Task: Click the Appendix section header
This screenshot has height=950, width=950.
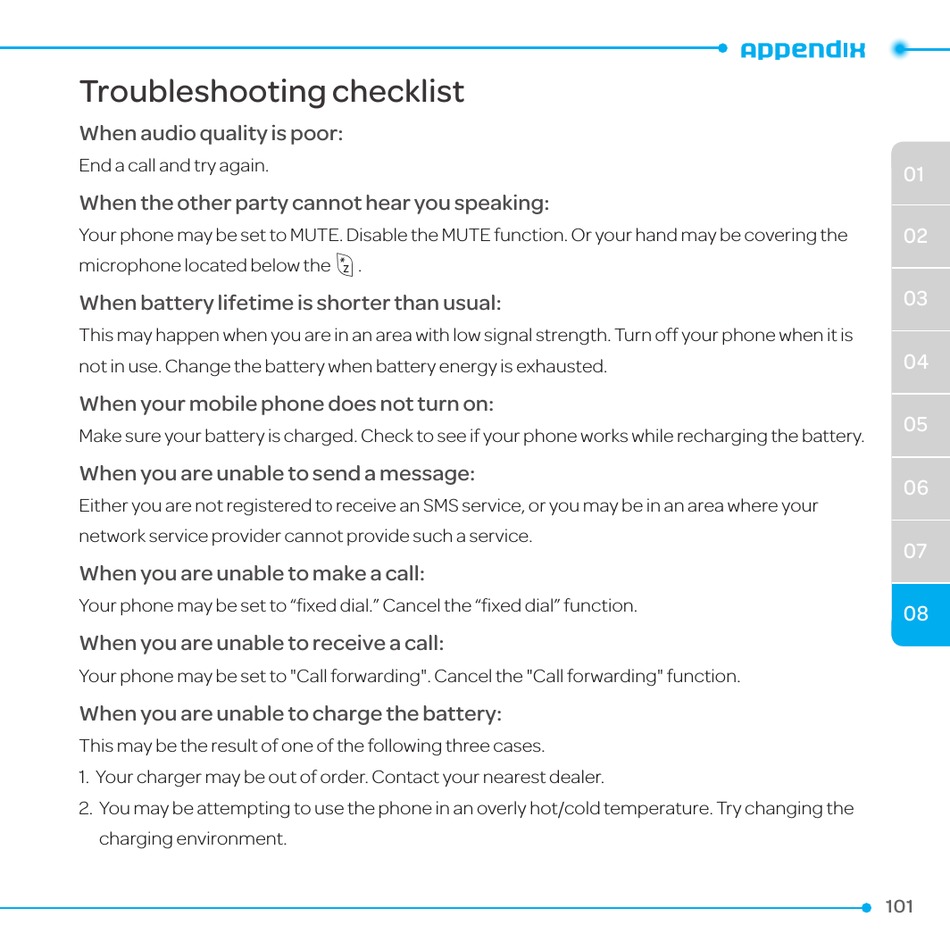Action: (802, 50)
